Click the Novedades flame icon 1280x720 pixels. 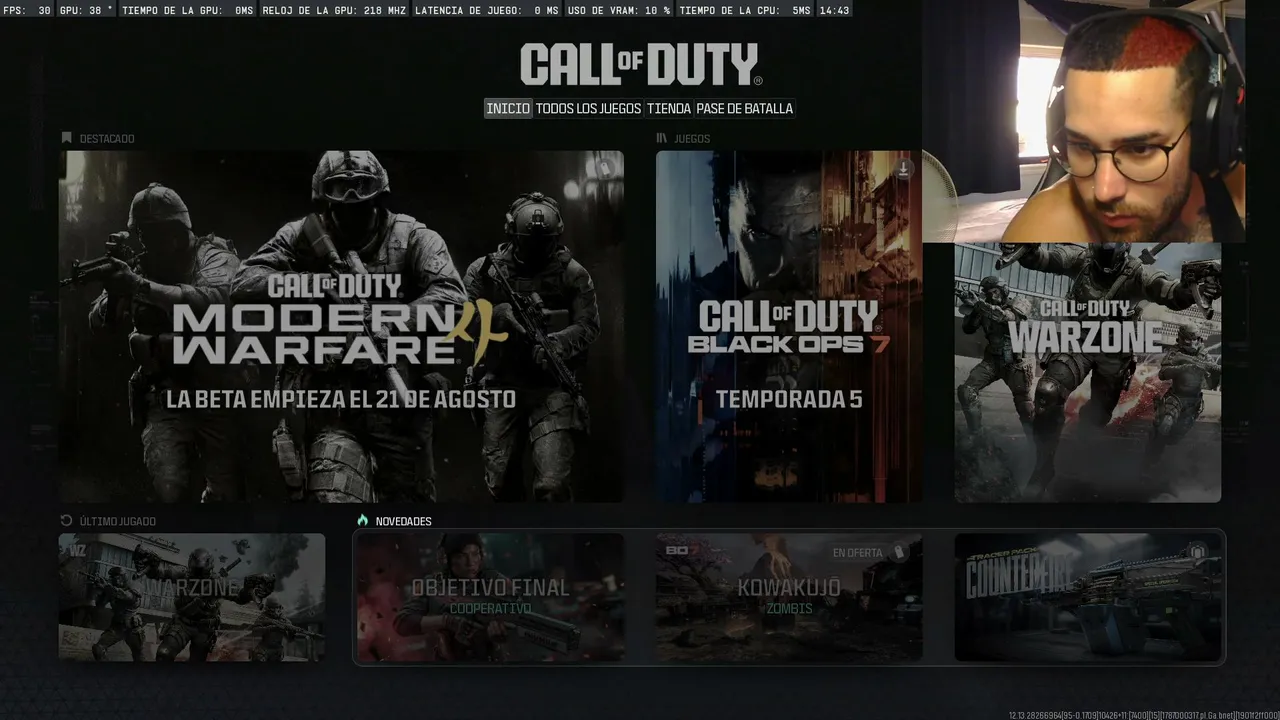(x=363, y=521)
